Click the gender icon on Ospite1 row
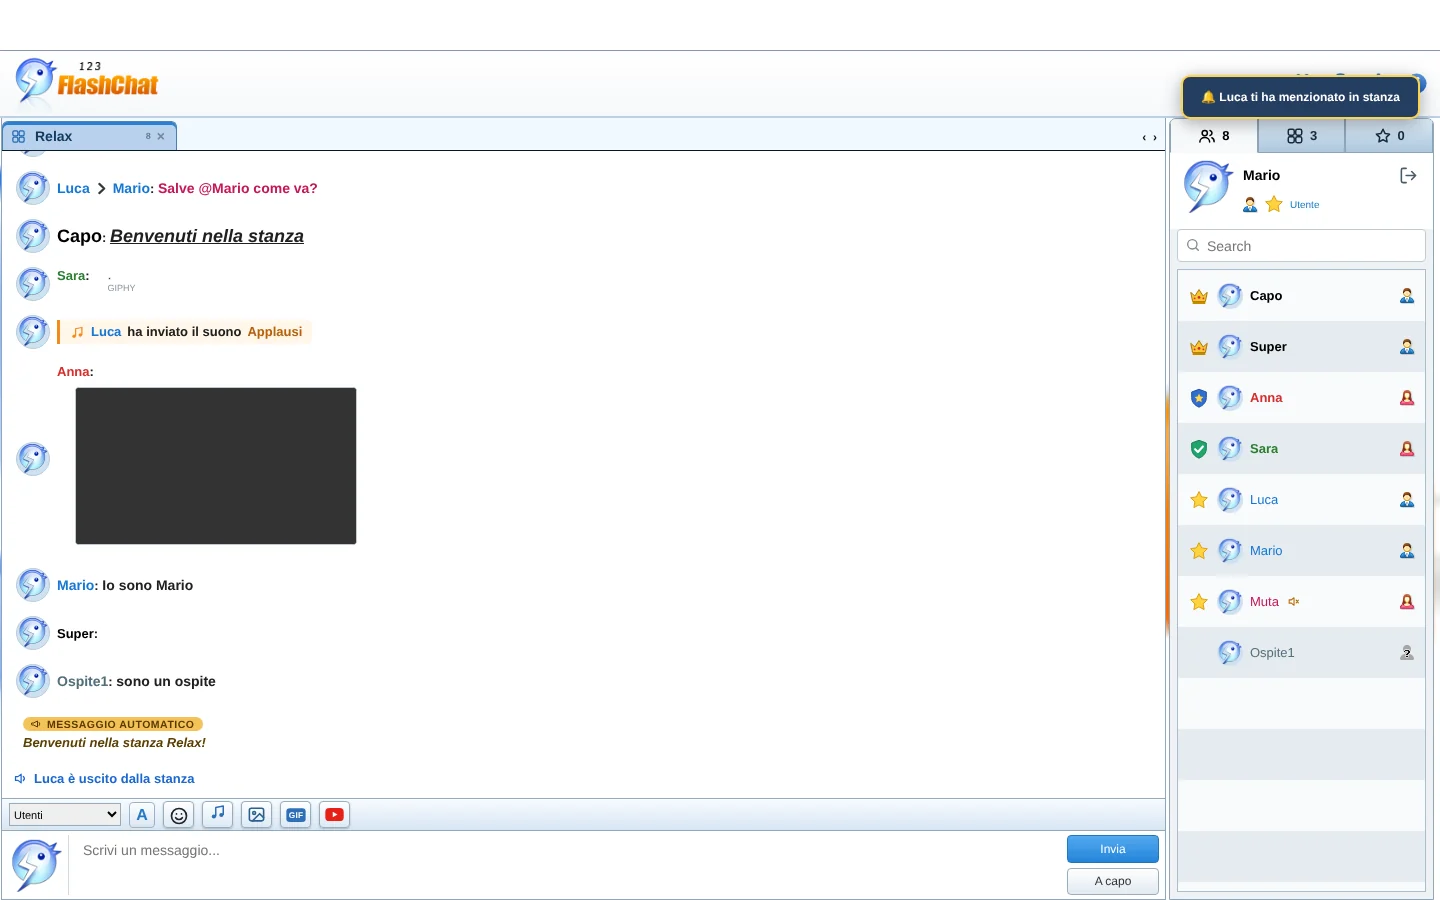The width and height of the screenshot is (1440, 900). point(1407,653)
